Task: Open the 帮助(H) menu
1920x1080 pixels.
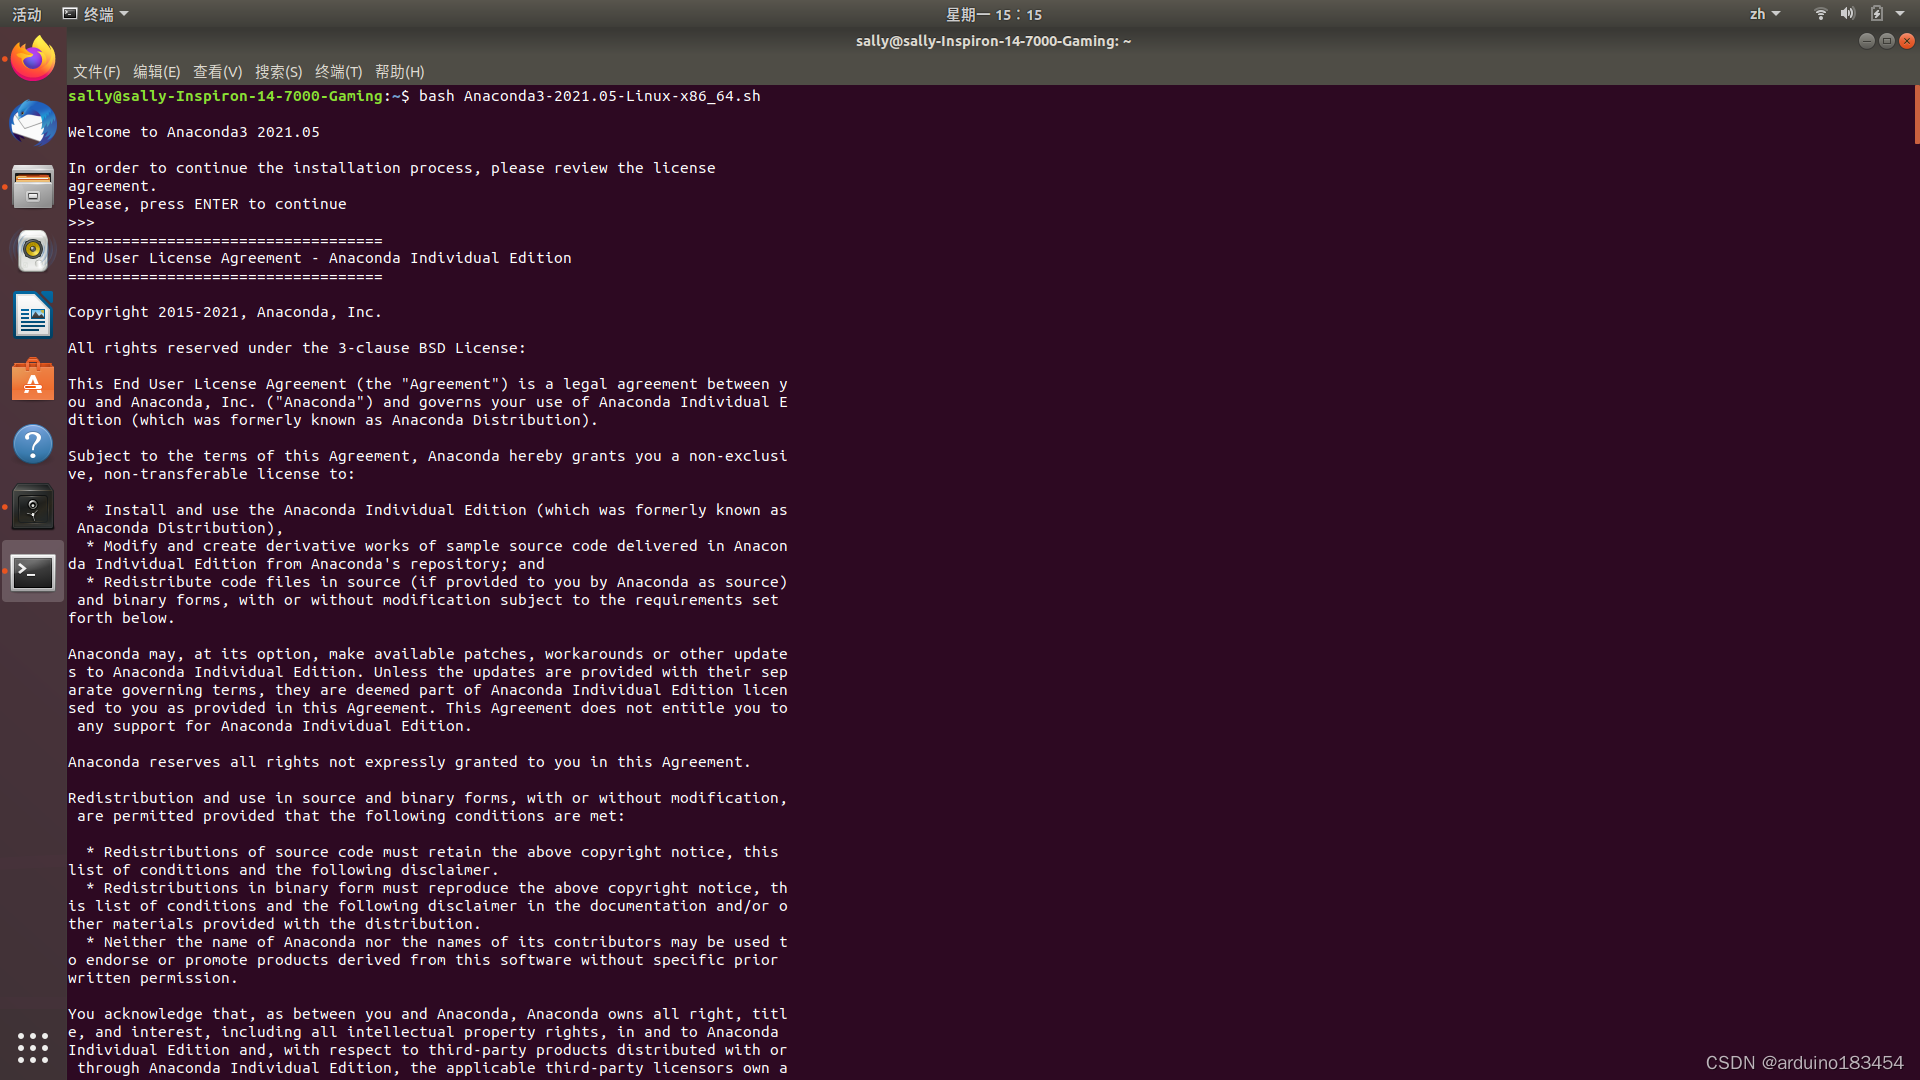Action: 399,72
